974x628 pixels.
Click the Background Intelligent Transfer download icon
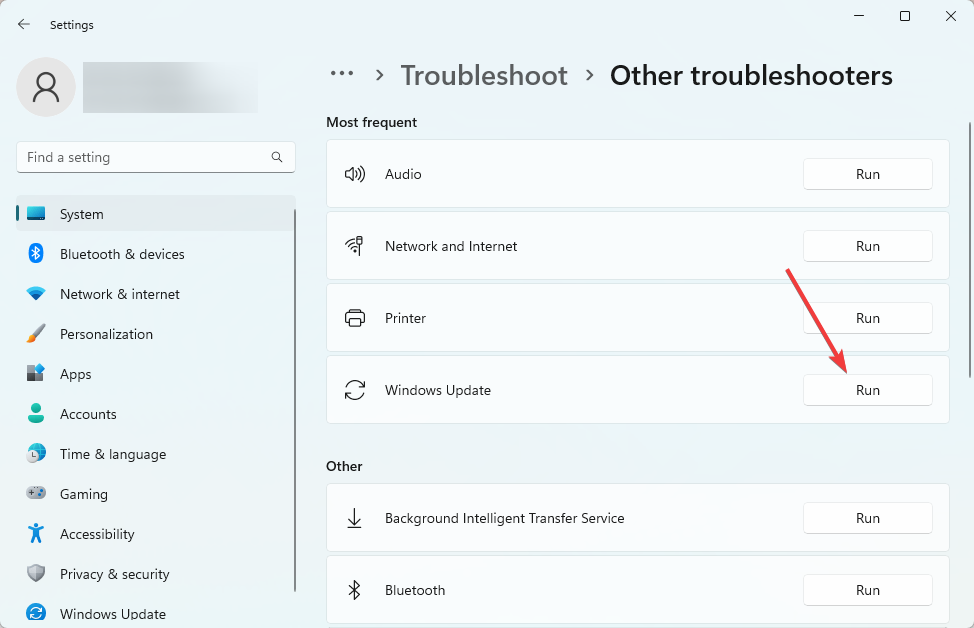pos(355,518)
